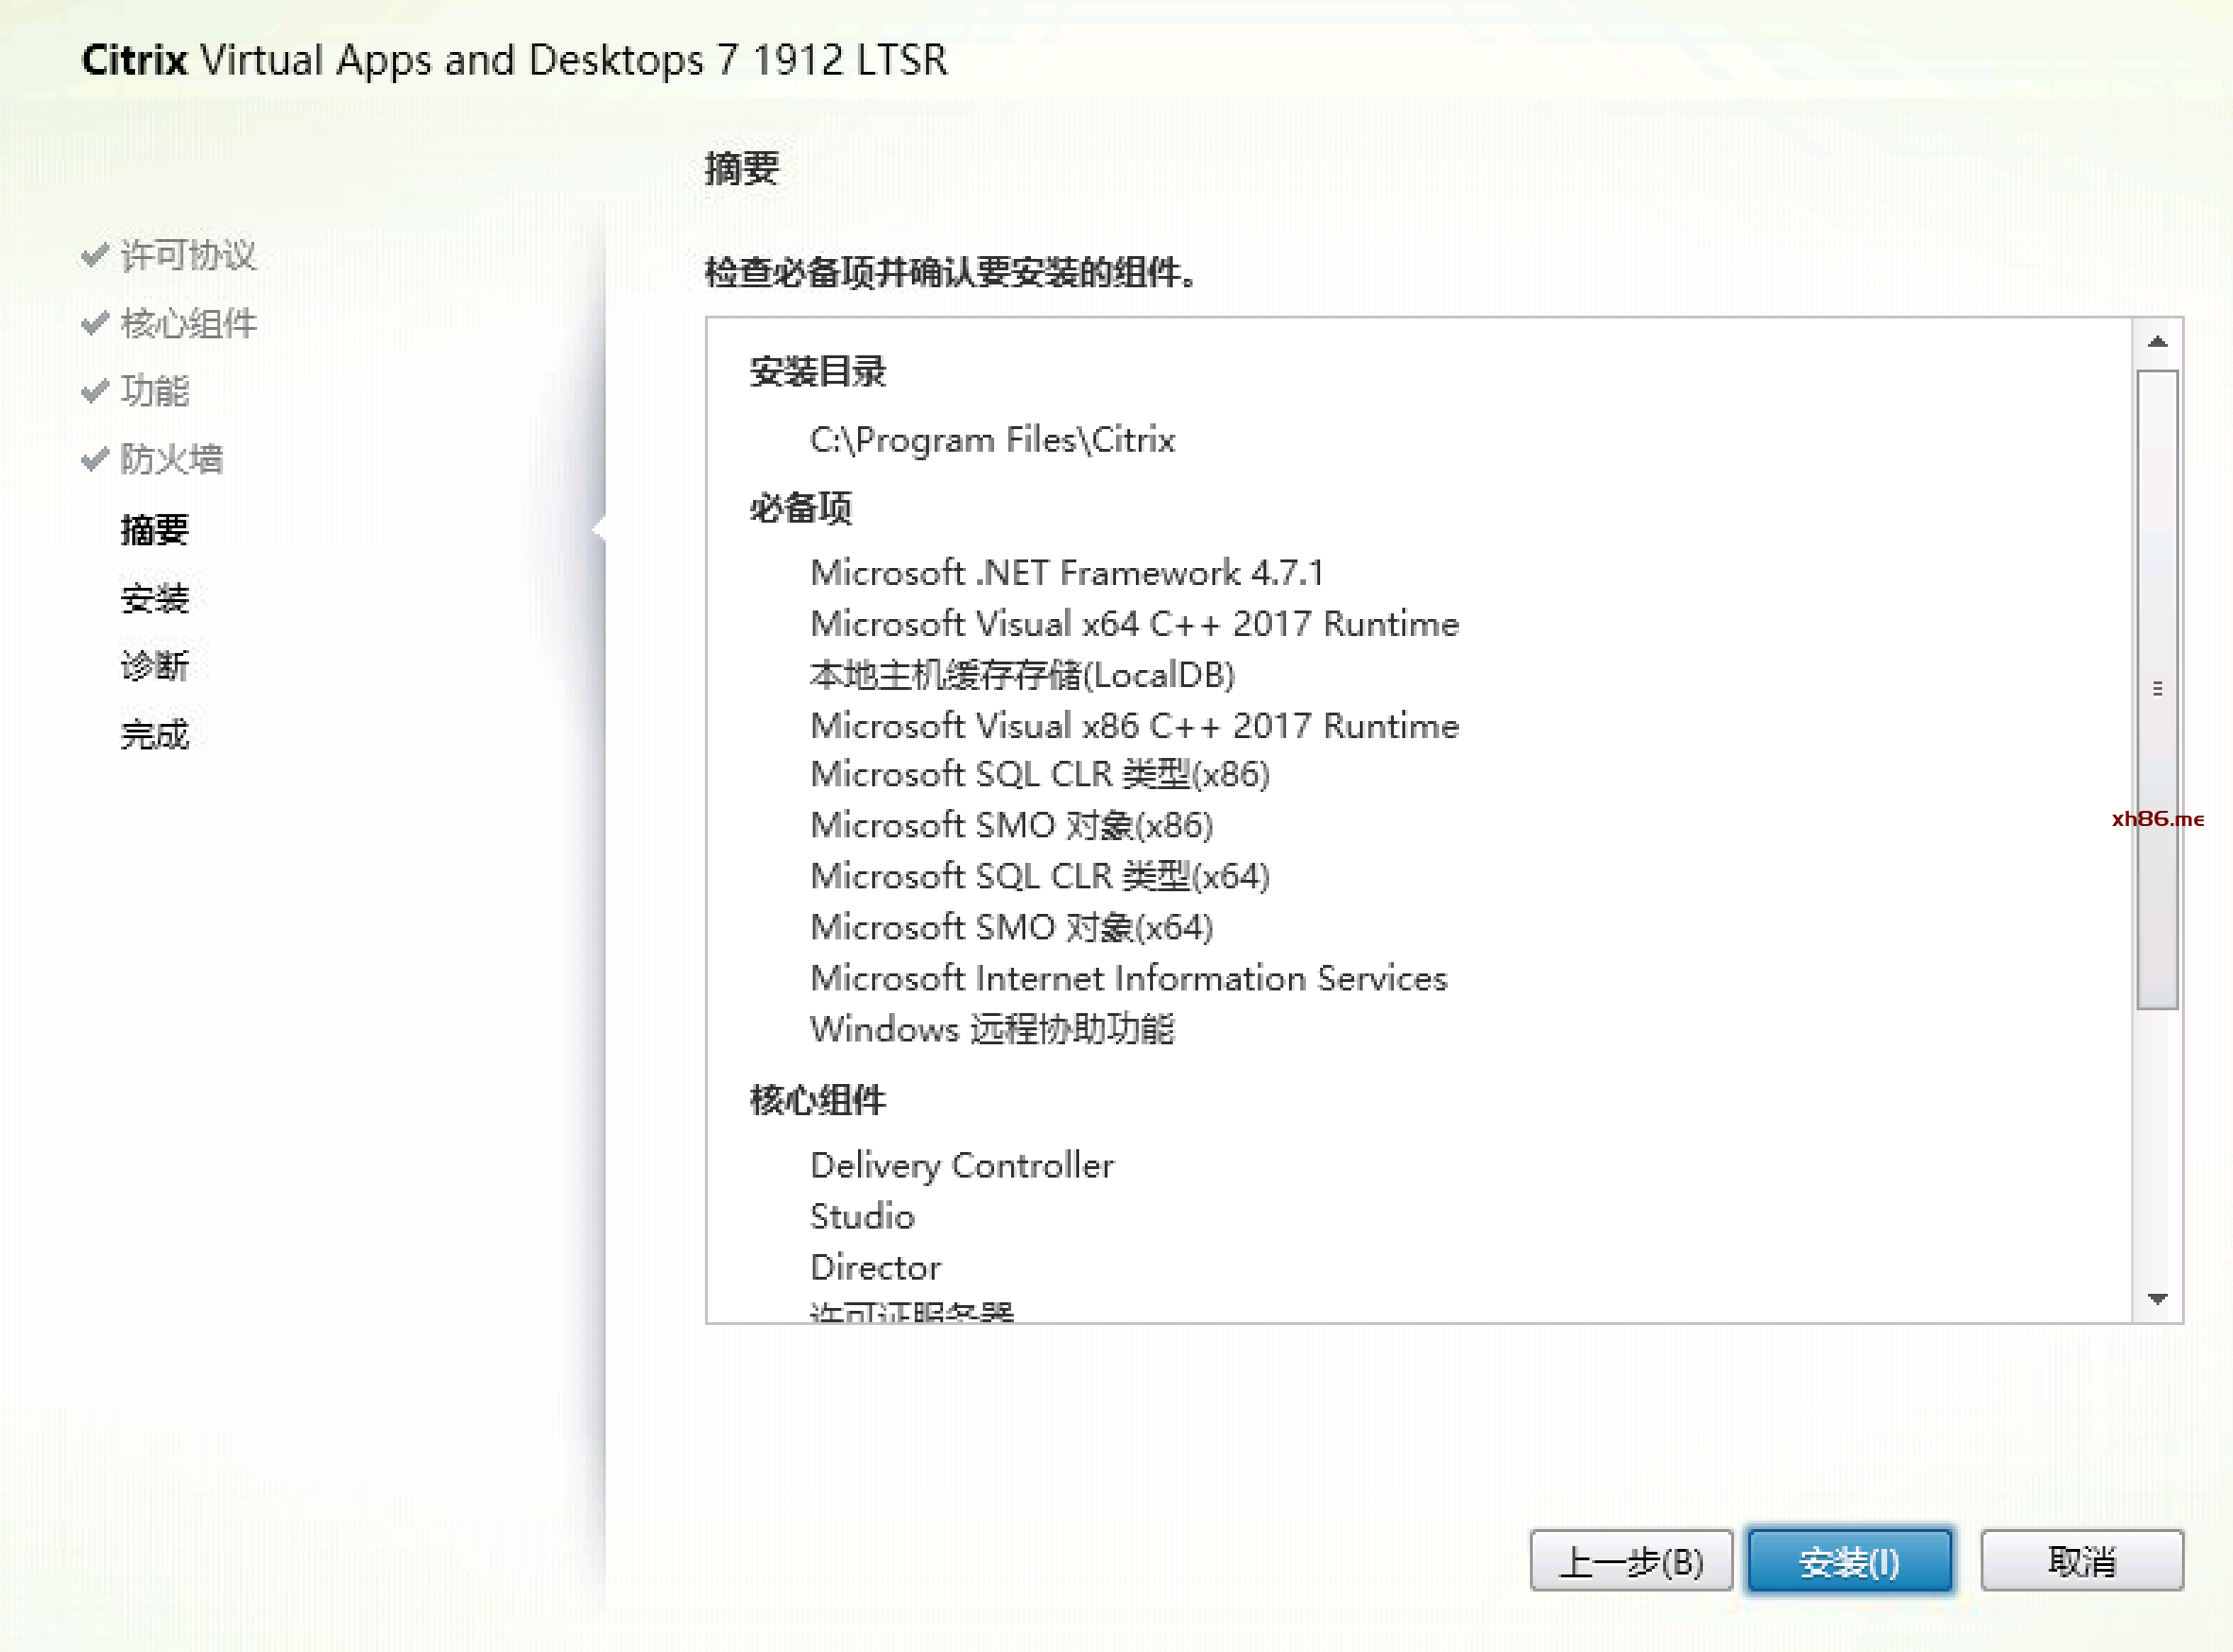Select the 诊断 step in sidebar
This screenshot has width=2233, height=1652.
(154, 665)
